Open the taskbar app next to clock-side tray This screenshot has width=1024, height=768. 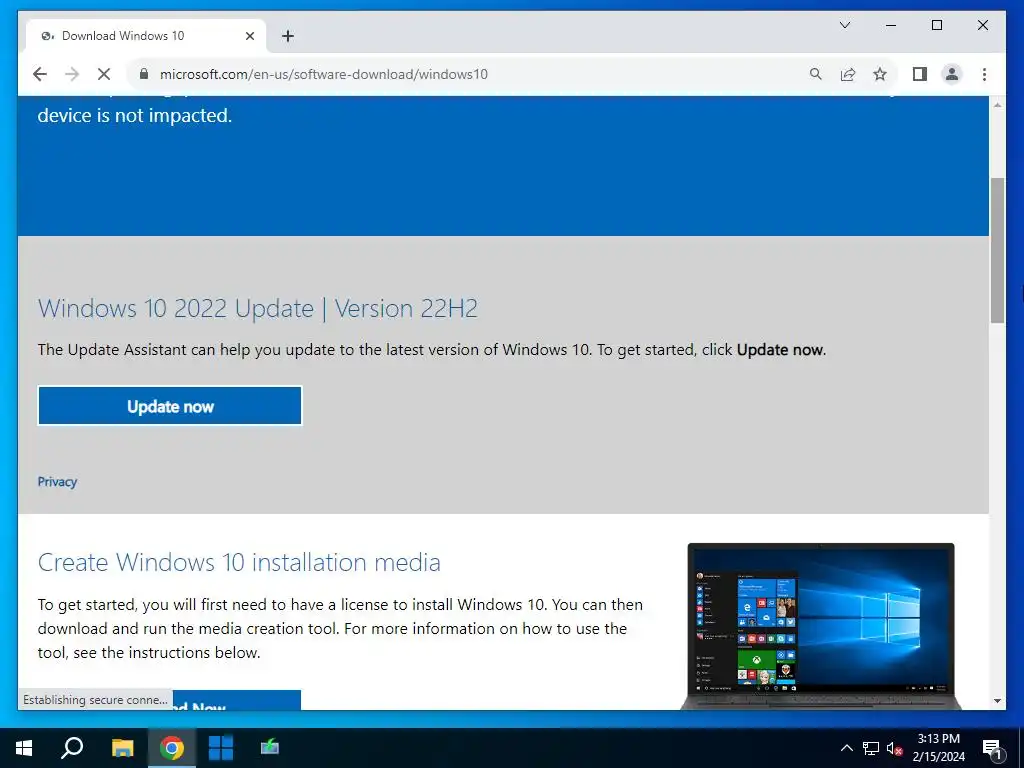(x=270, y=748)
